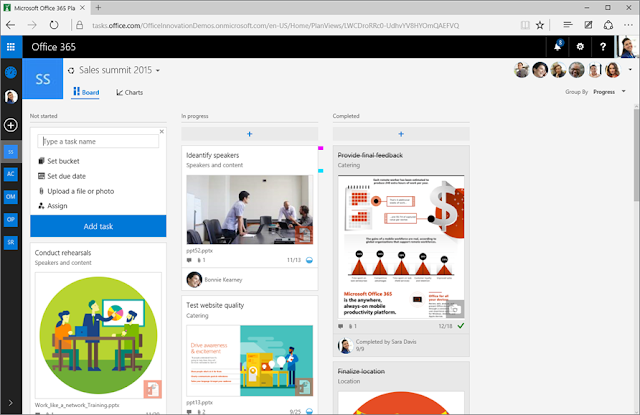Click the Add task button
This screenshot has height=415, width=640.
point(98,226)
